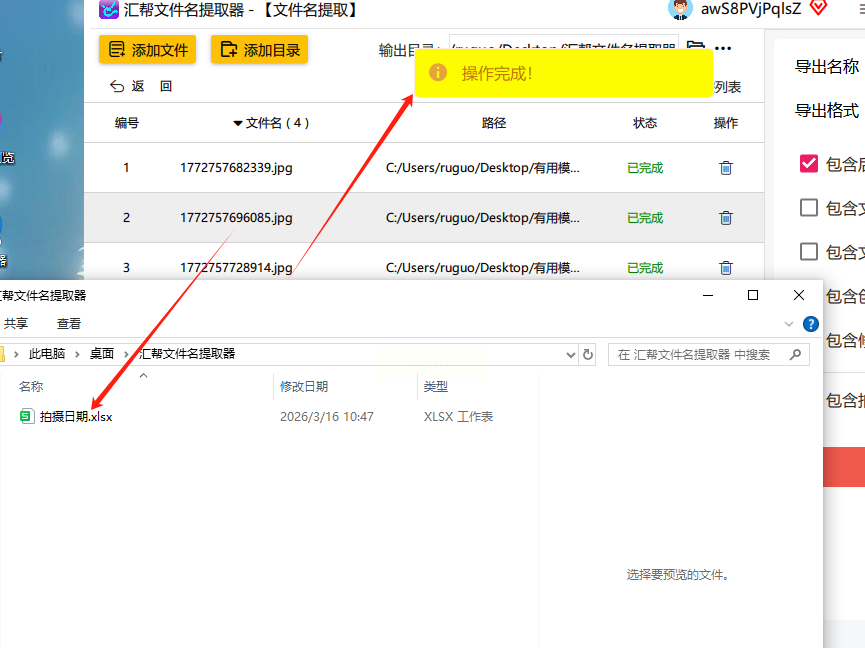The image size is (865, 648).
Task: Click the Add Directory (添加目录) button
Action: 259,50
